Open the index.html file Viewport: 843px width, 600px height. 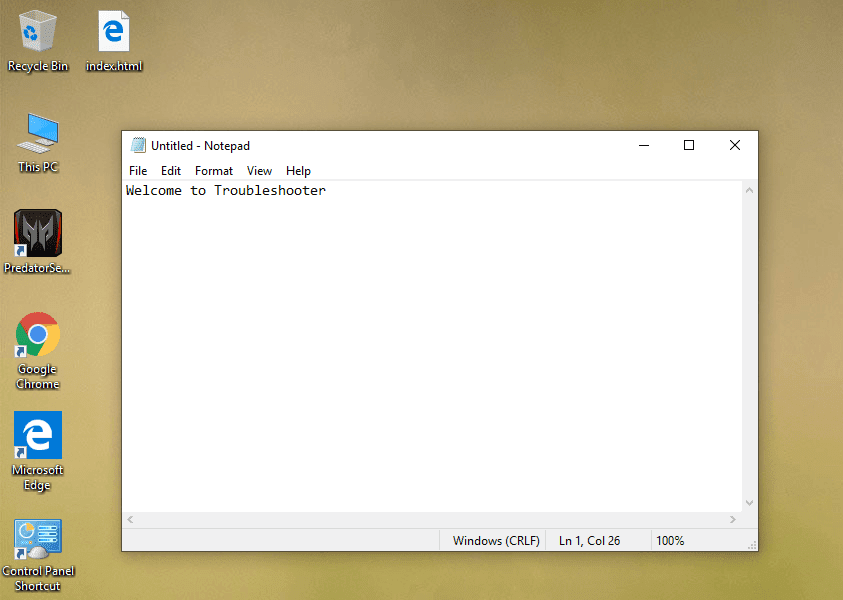click(113, 30)
